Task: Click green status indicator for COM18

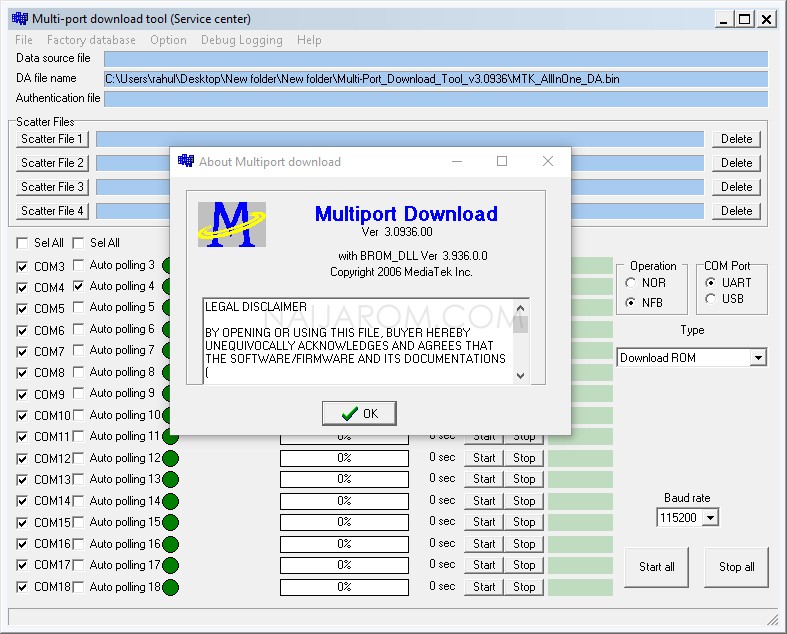Action: click(x=171, y=587)
